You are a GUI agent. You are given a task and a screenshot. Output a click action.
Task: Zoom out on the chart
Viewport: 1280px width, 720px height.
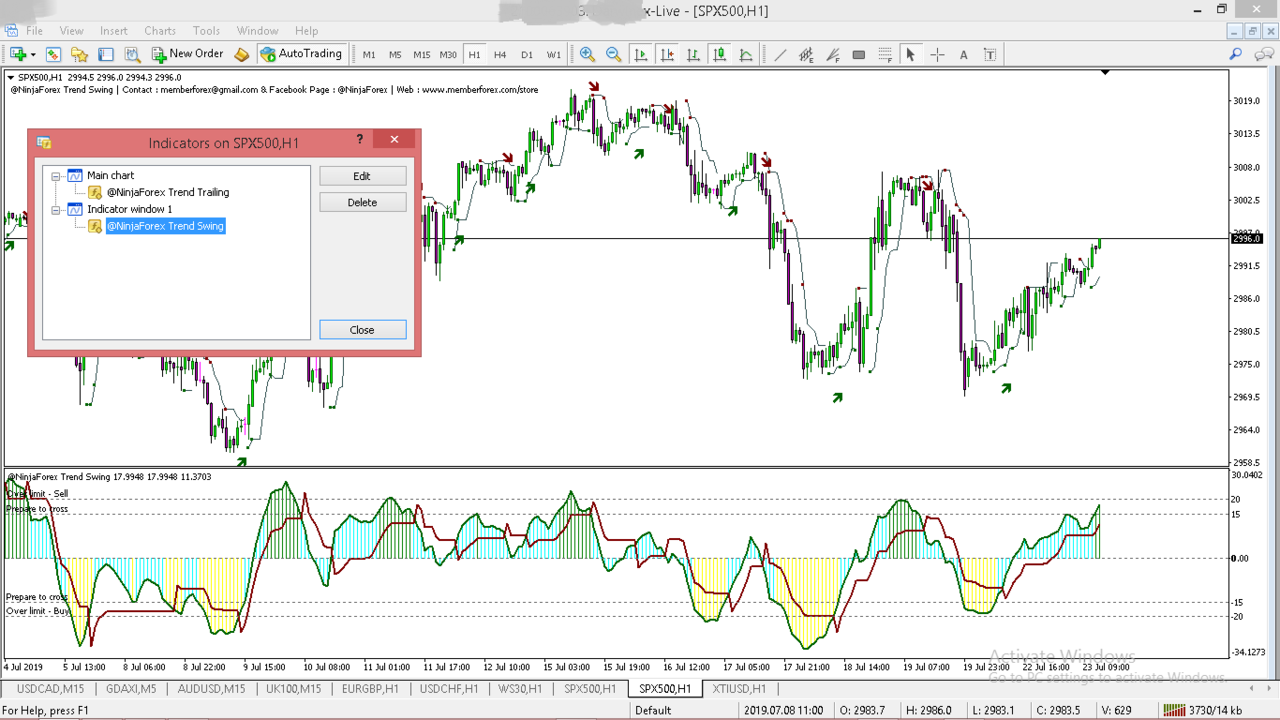click(613, 54)
